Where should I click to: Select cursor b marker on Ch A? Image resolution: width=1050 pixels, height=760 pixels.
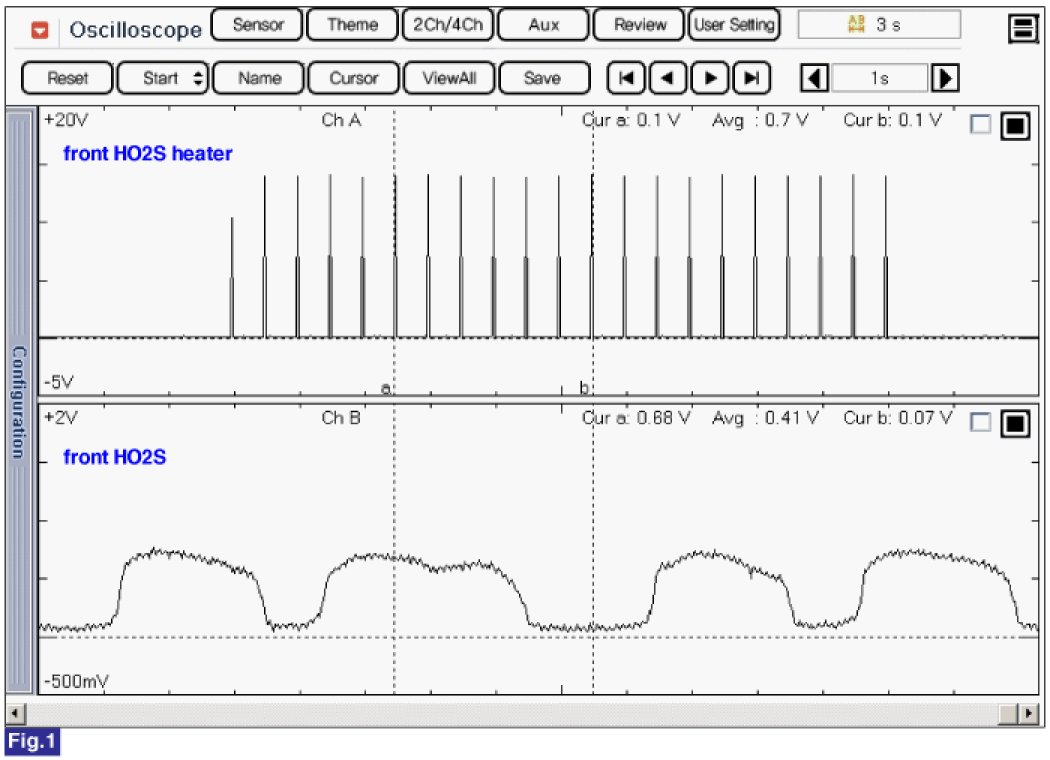tap(584, 388)
